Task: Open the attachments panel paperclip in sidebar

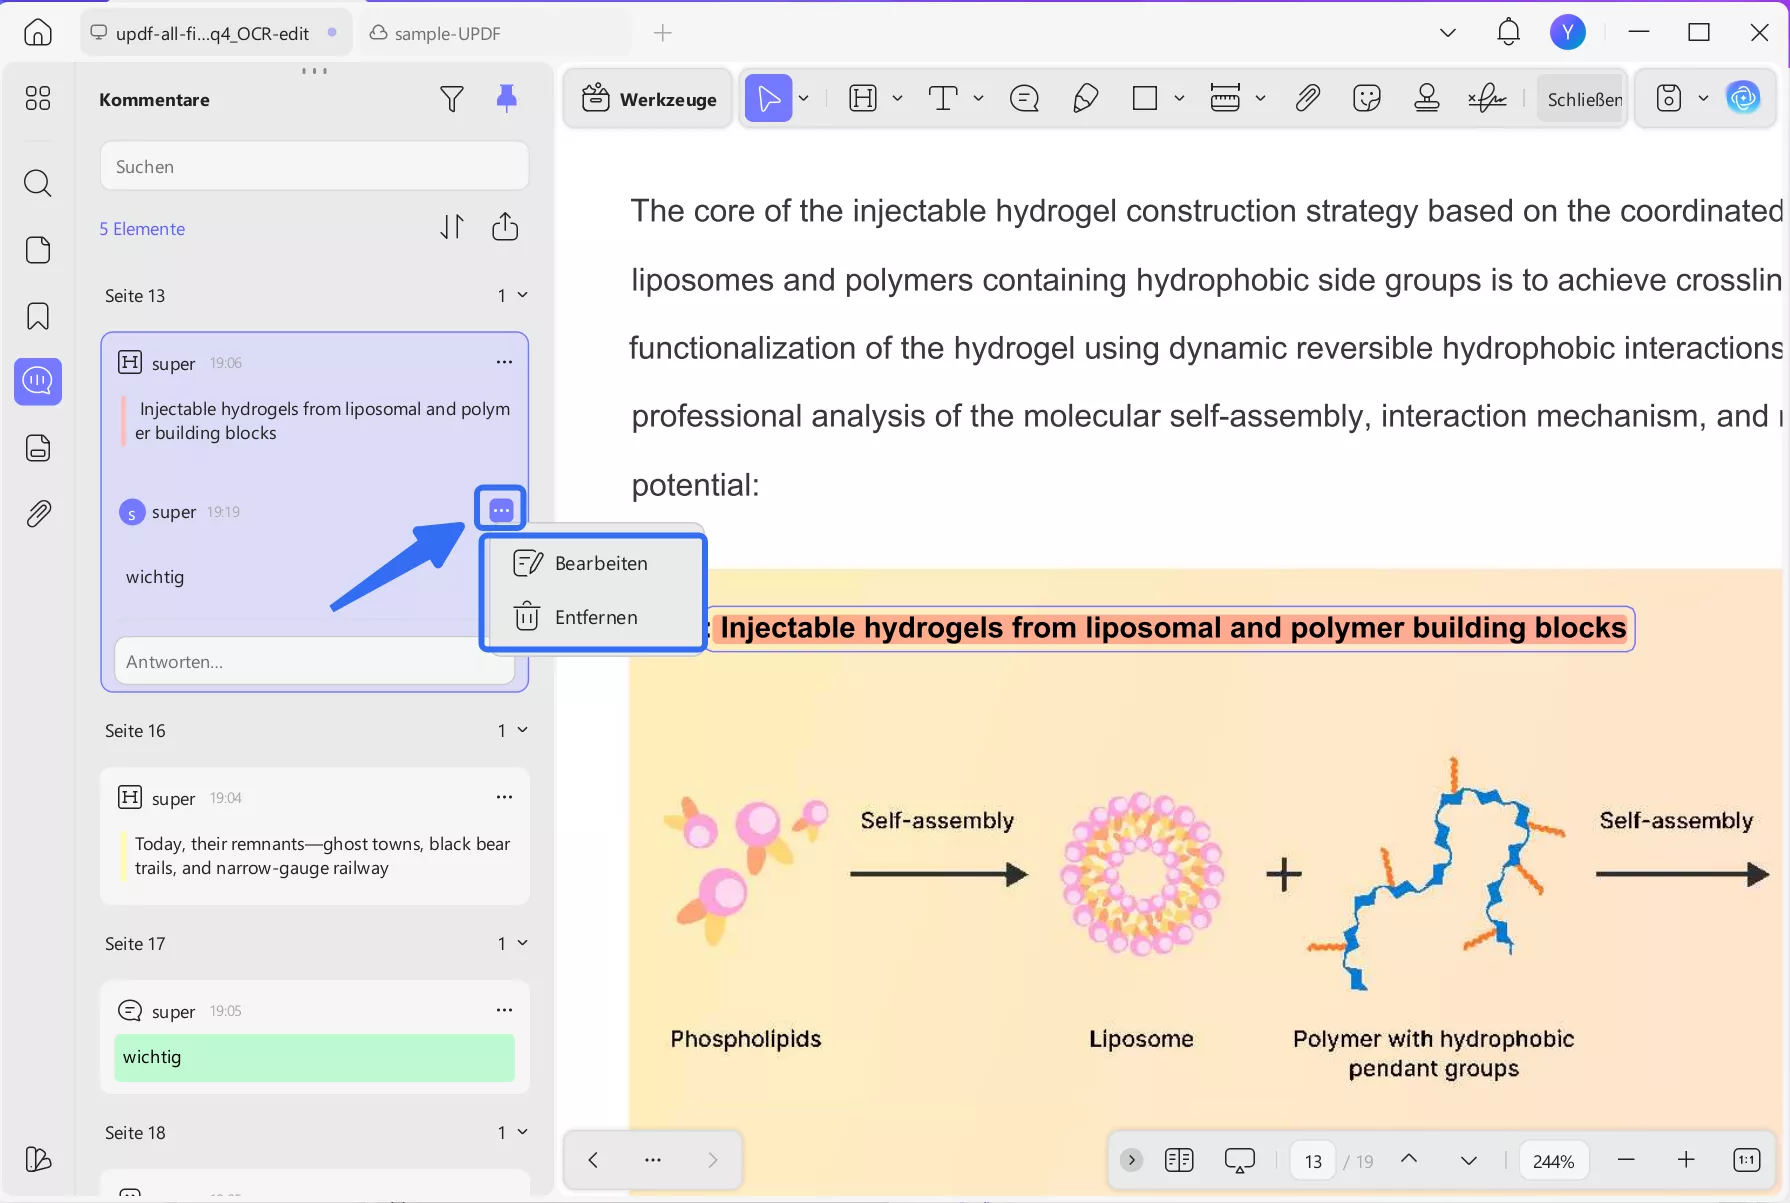Action: [38, 514]
